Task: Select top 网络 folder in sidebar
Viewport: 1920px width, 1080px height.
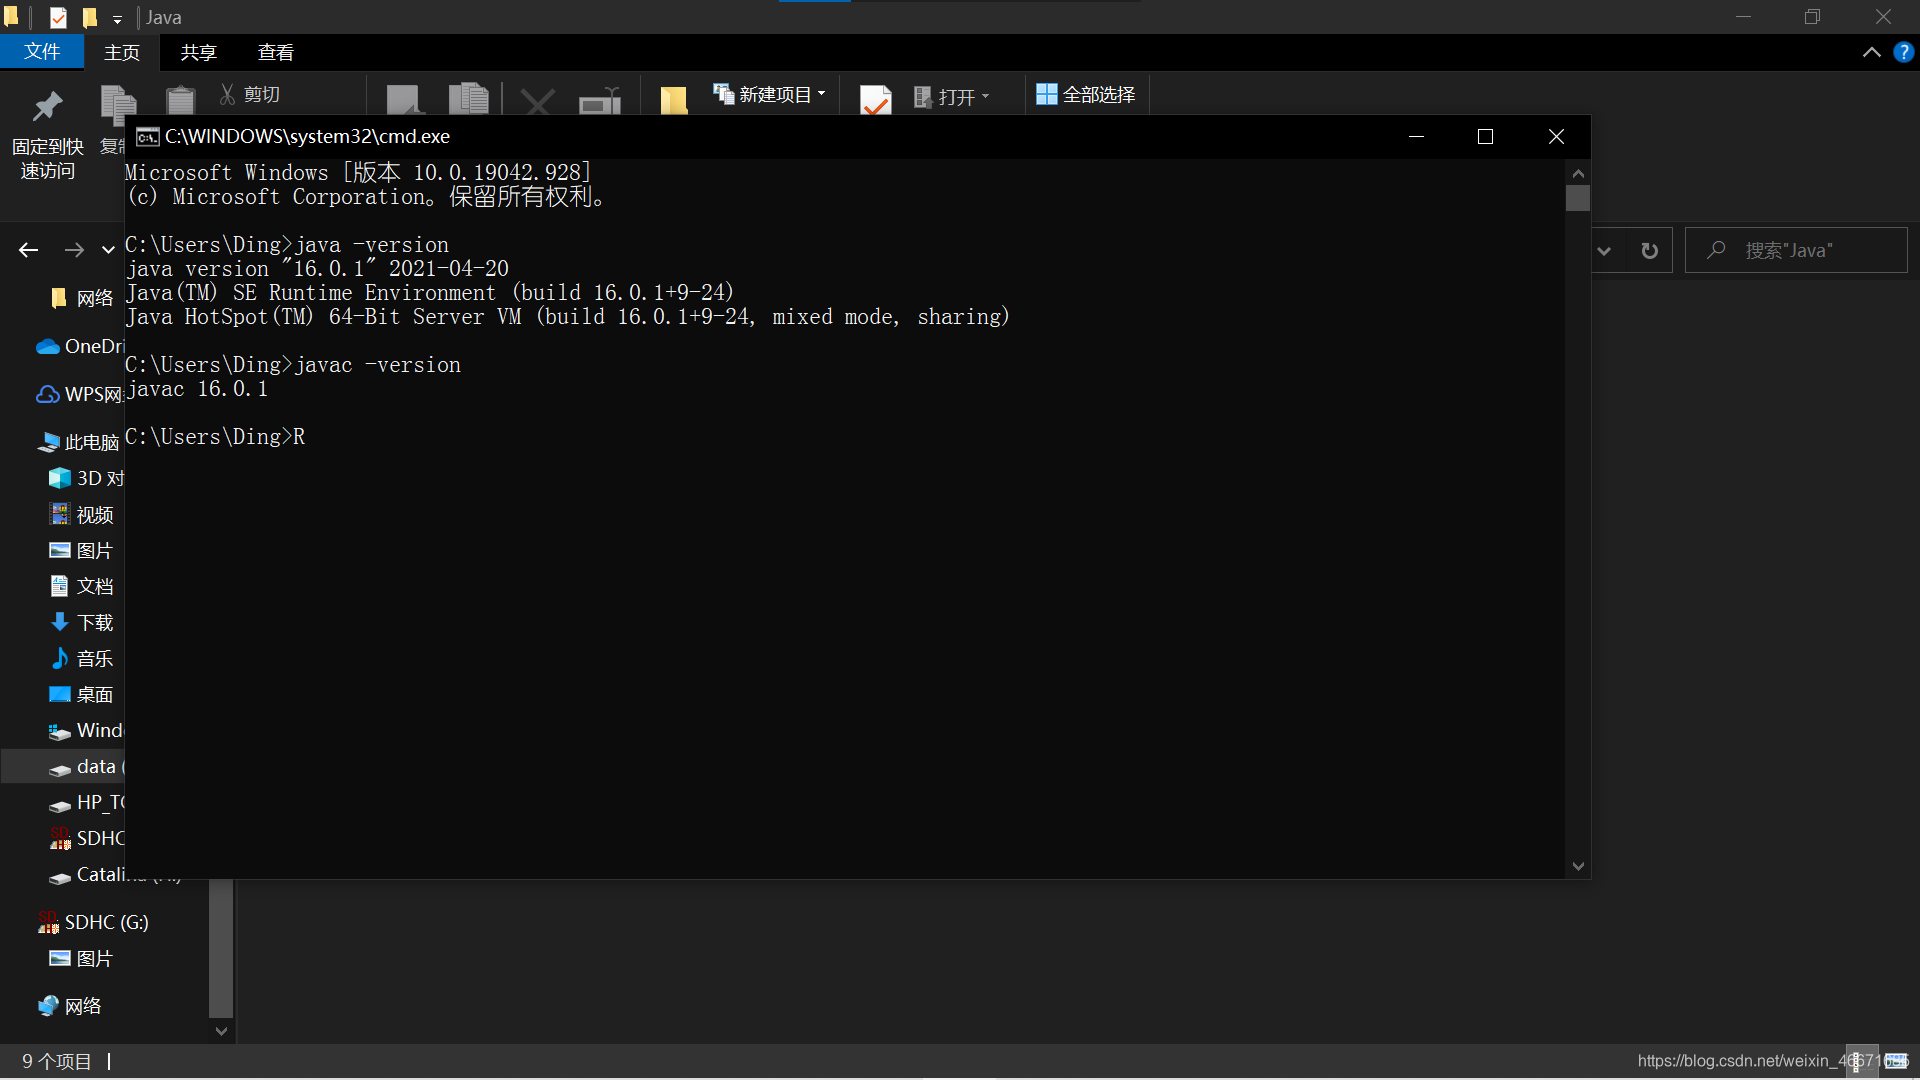Action: tap(82, 298)
